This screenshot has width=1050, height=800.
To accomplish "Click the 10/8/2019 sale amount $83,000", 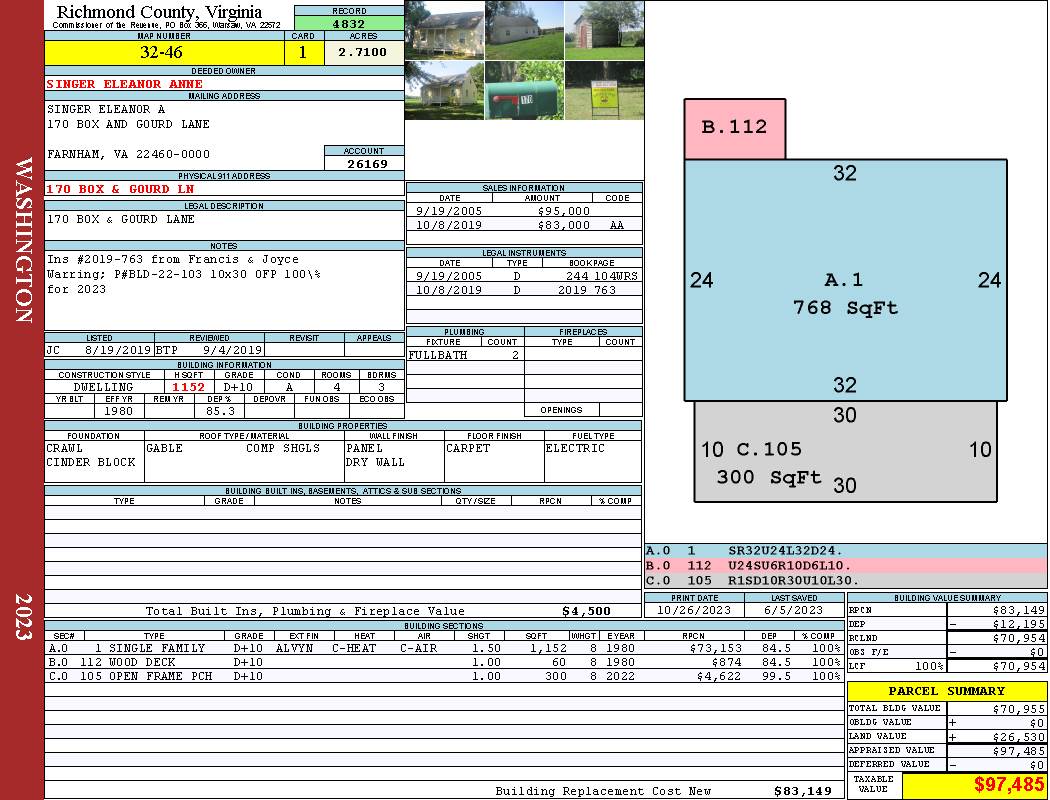I will (x=564, y=225).
